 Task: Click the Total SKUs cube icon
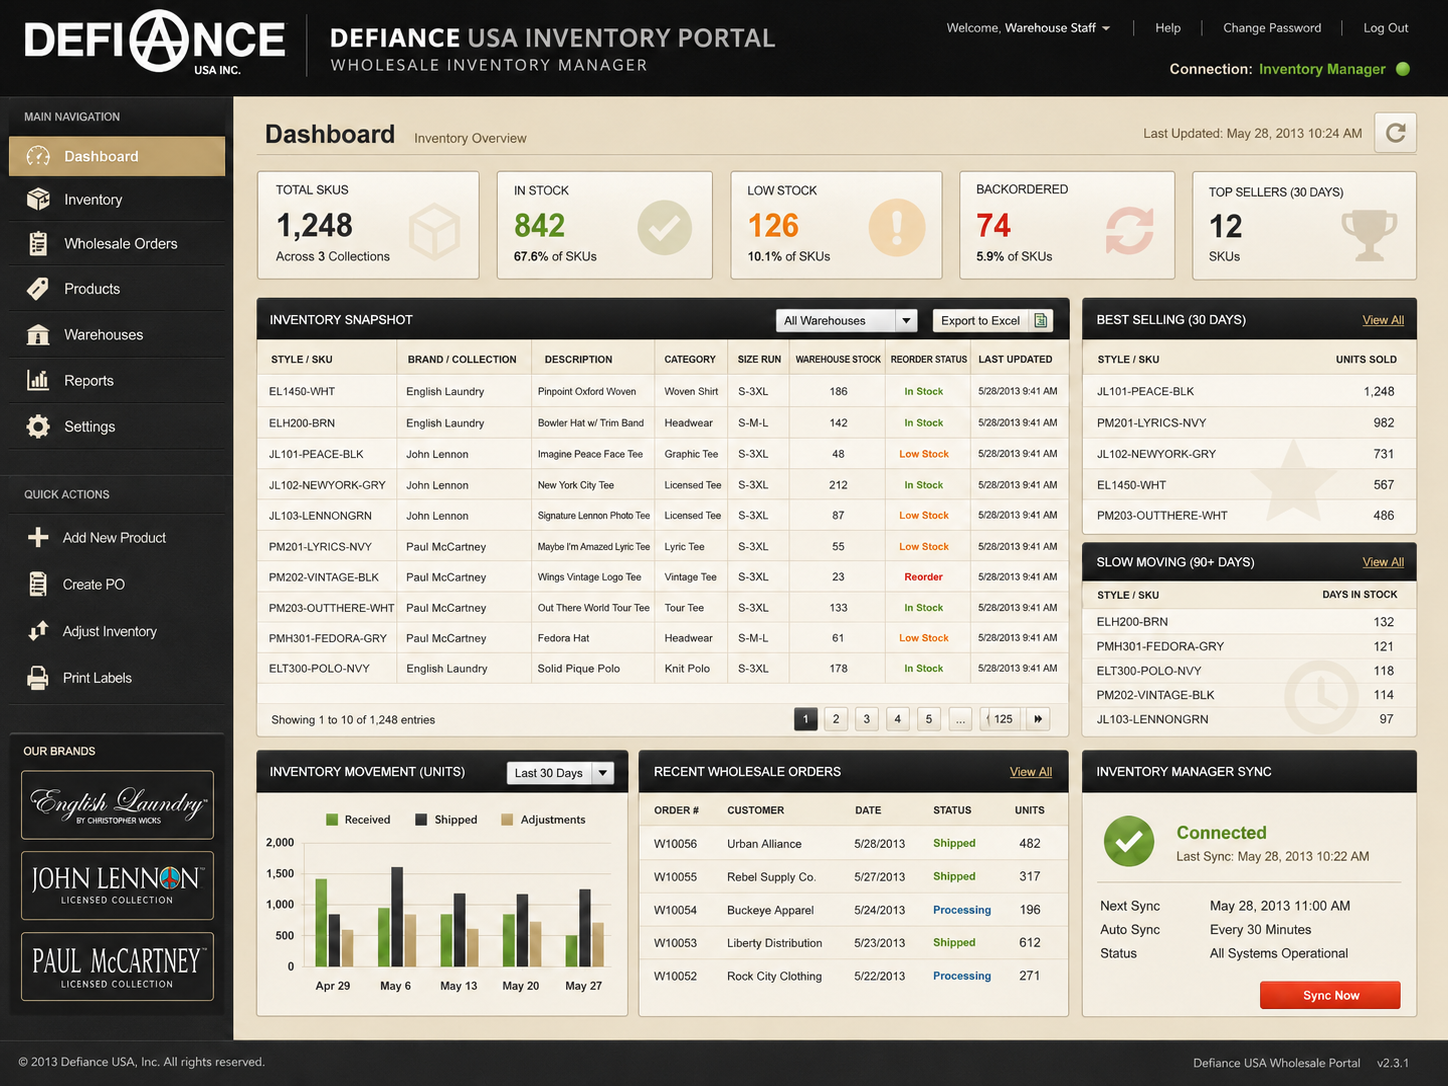[x=433, y=231]
